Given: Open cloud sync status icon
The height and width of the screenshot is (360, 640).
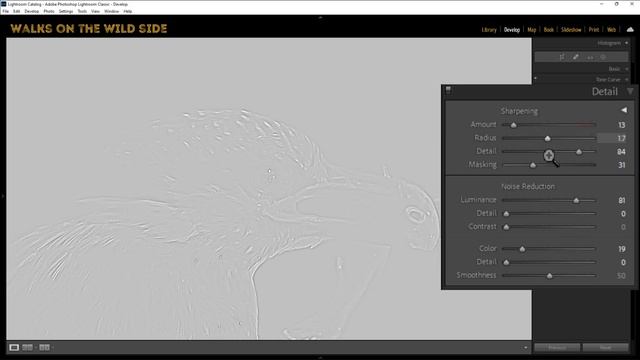Looking at the screenshot, I should point(630,29).
